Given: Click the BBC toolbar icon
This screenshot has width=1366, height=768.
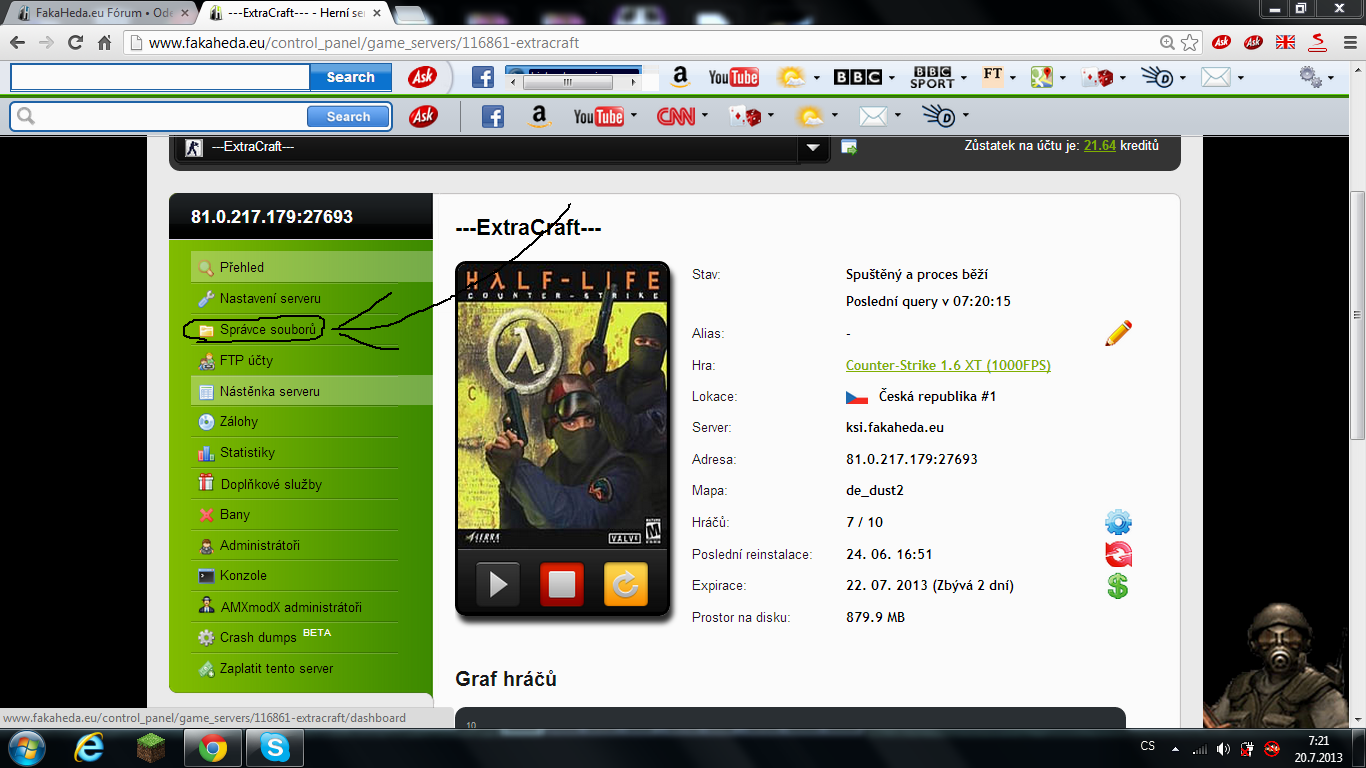Looking at the screenshot, I should coord(858,77).
